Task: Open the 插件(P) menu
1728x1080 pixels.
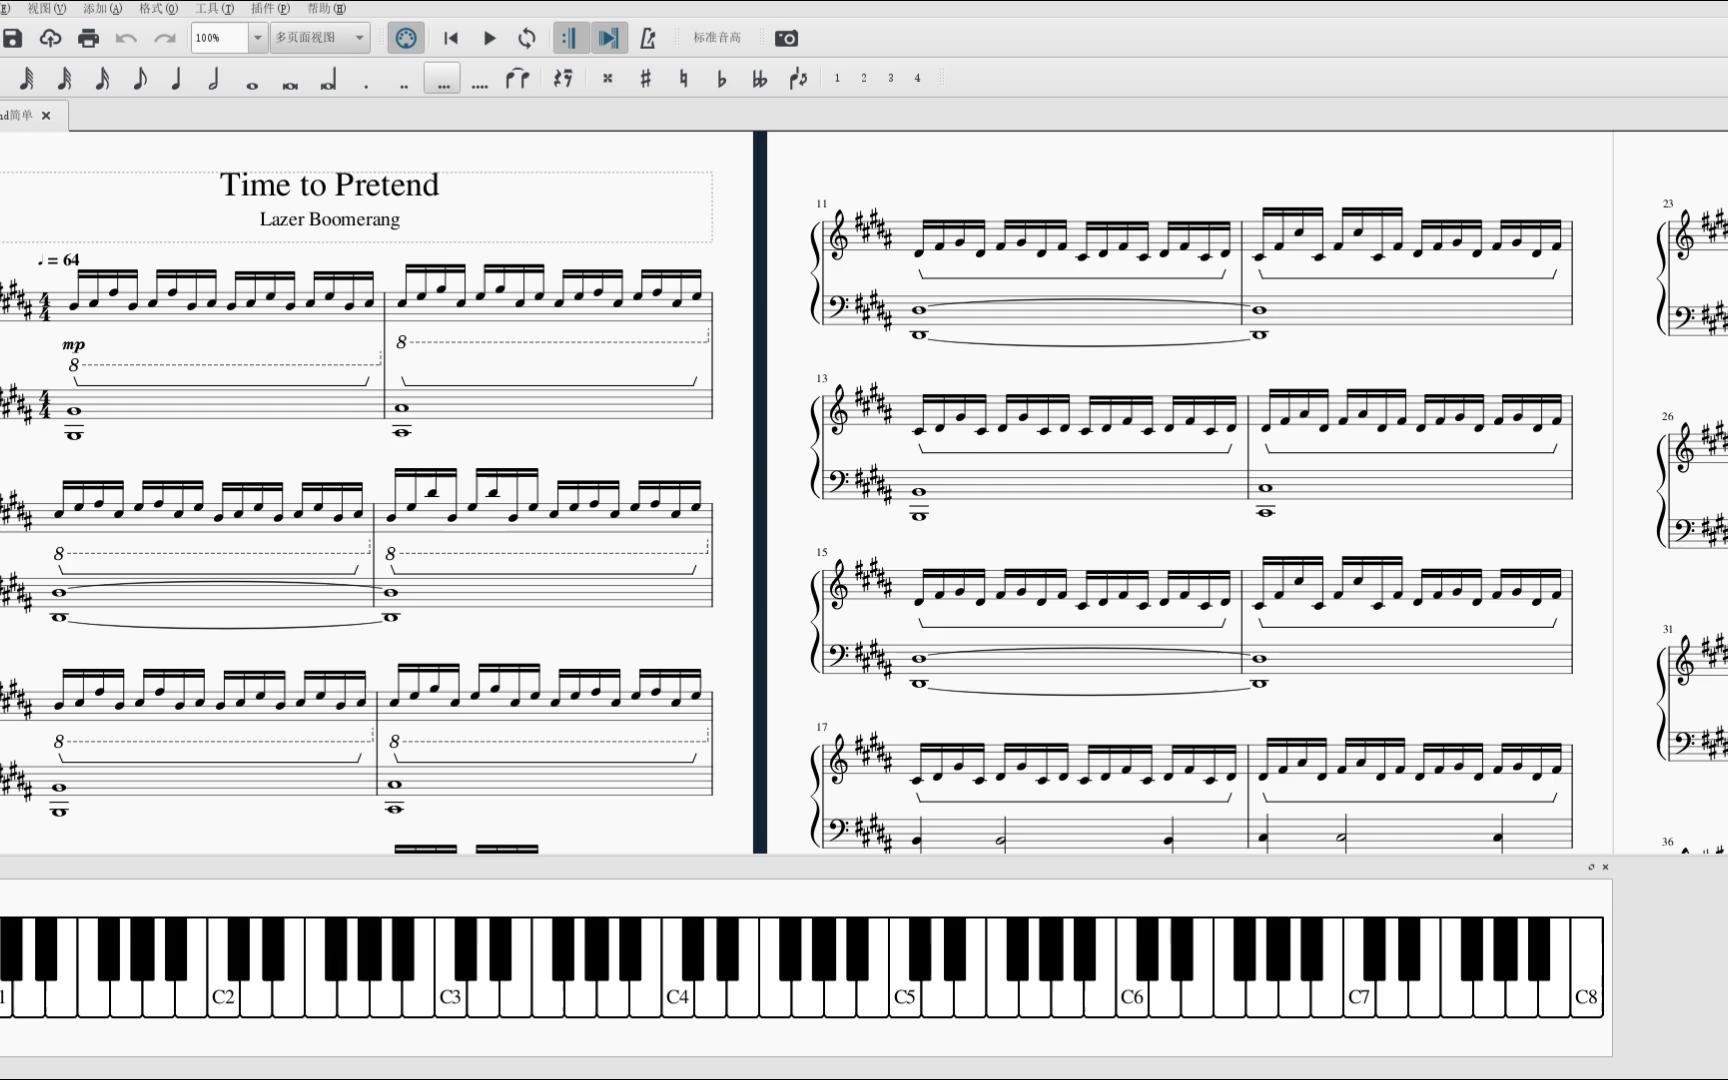Action: click(x=270, y=8)
